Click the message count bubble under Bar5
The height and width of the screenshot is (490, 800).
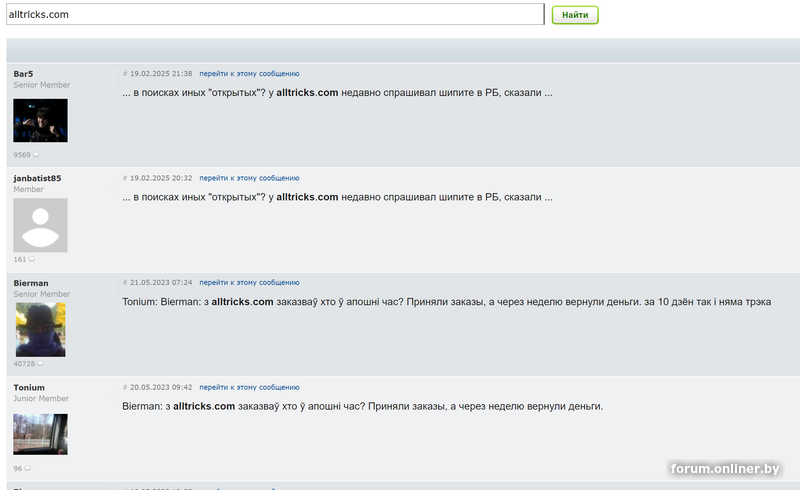36,155
